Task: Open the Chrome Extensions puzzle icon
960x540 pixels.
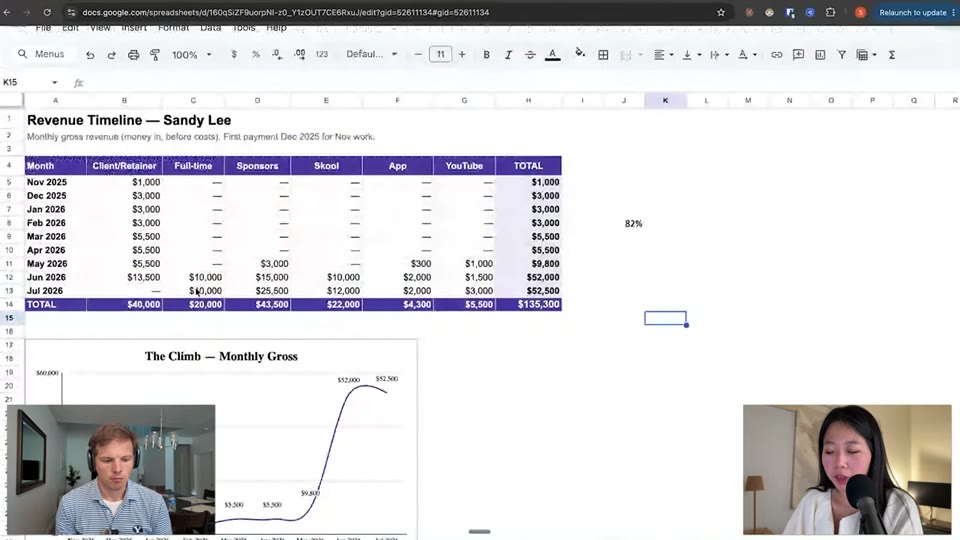Action: click(x=830, y=12)
